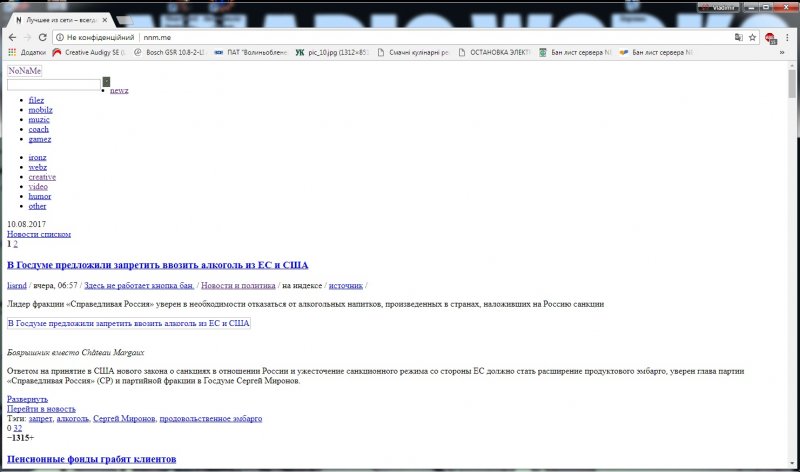Open the pic_10.jpg bookmark
This screenshot has height=472, width=800.
tap(332, 52)
